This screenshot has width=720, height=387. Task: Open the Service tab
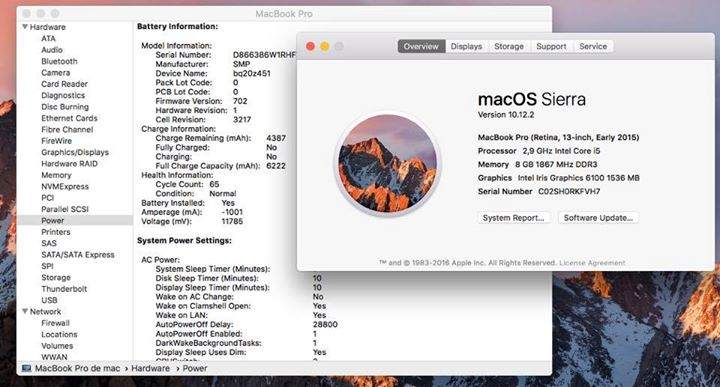click(x=593, y=46)
